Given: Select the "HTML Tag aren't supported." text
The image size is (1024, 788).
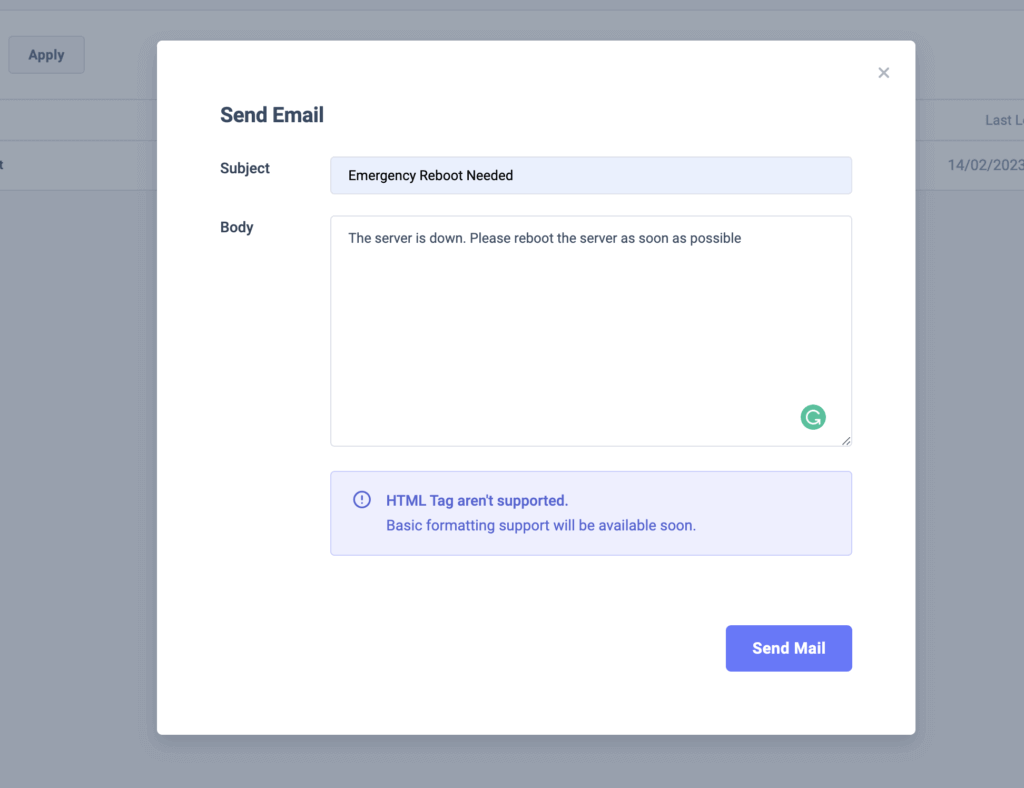Looking at the screenshot, I should pyautogui.click(x=477, y=501).
